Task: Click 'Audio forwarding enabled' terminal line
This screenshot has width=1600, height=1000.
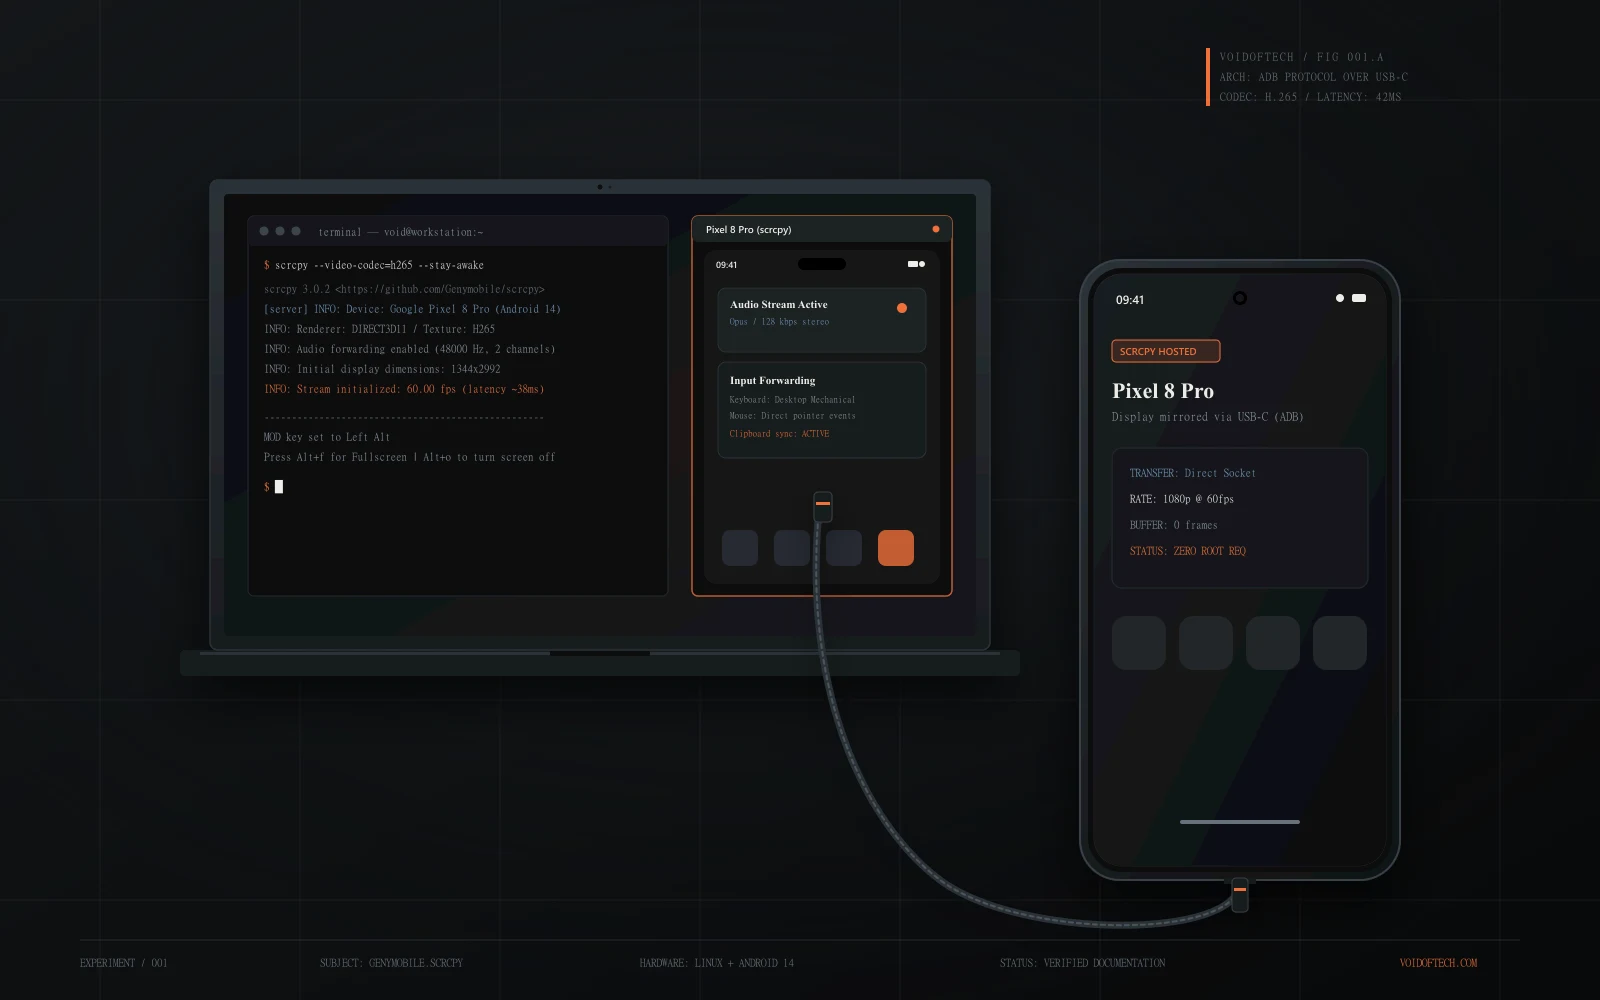Action: pos(410,349)
